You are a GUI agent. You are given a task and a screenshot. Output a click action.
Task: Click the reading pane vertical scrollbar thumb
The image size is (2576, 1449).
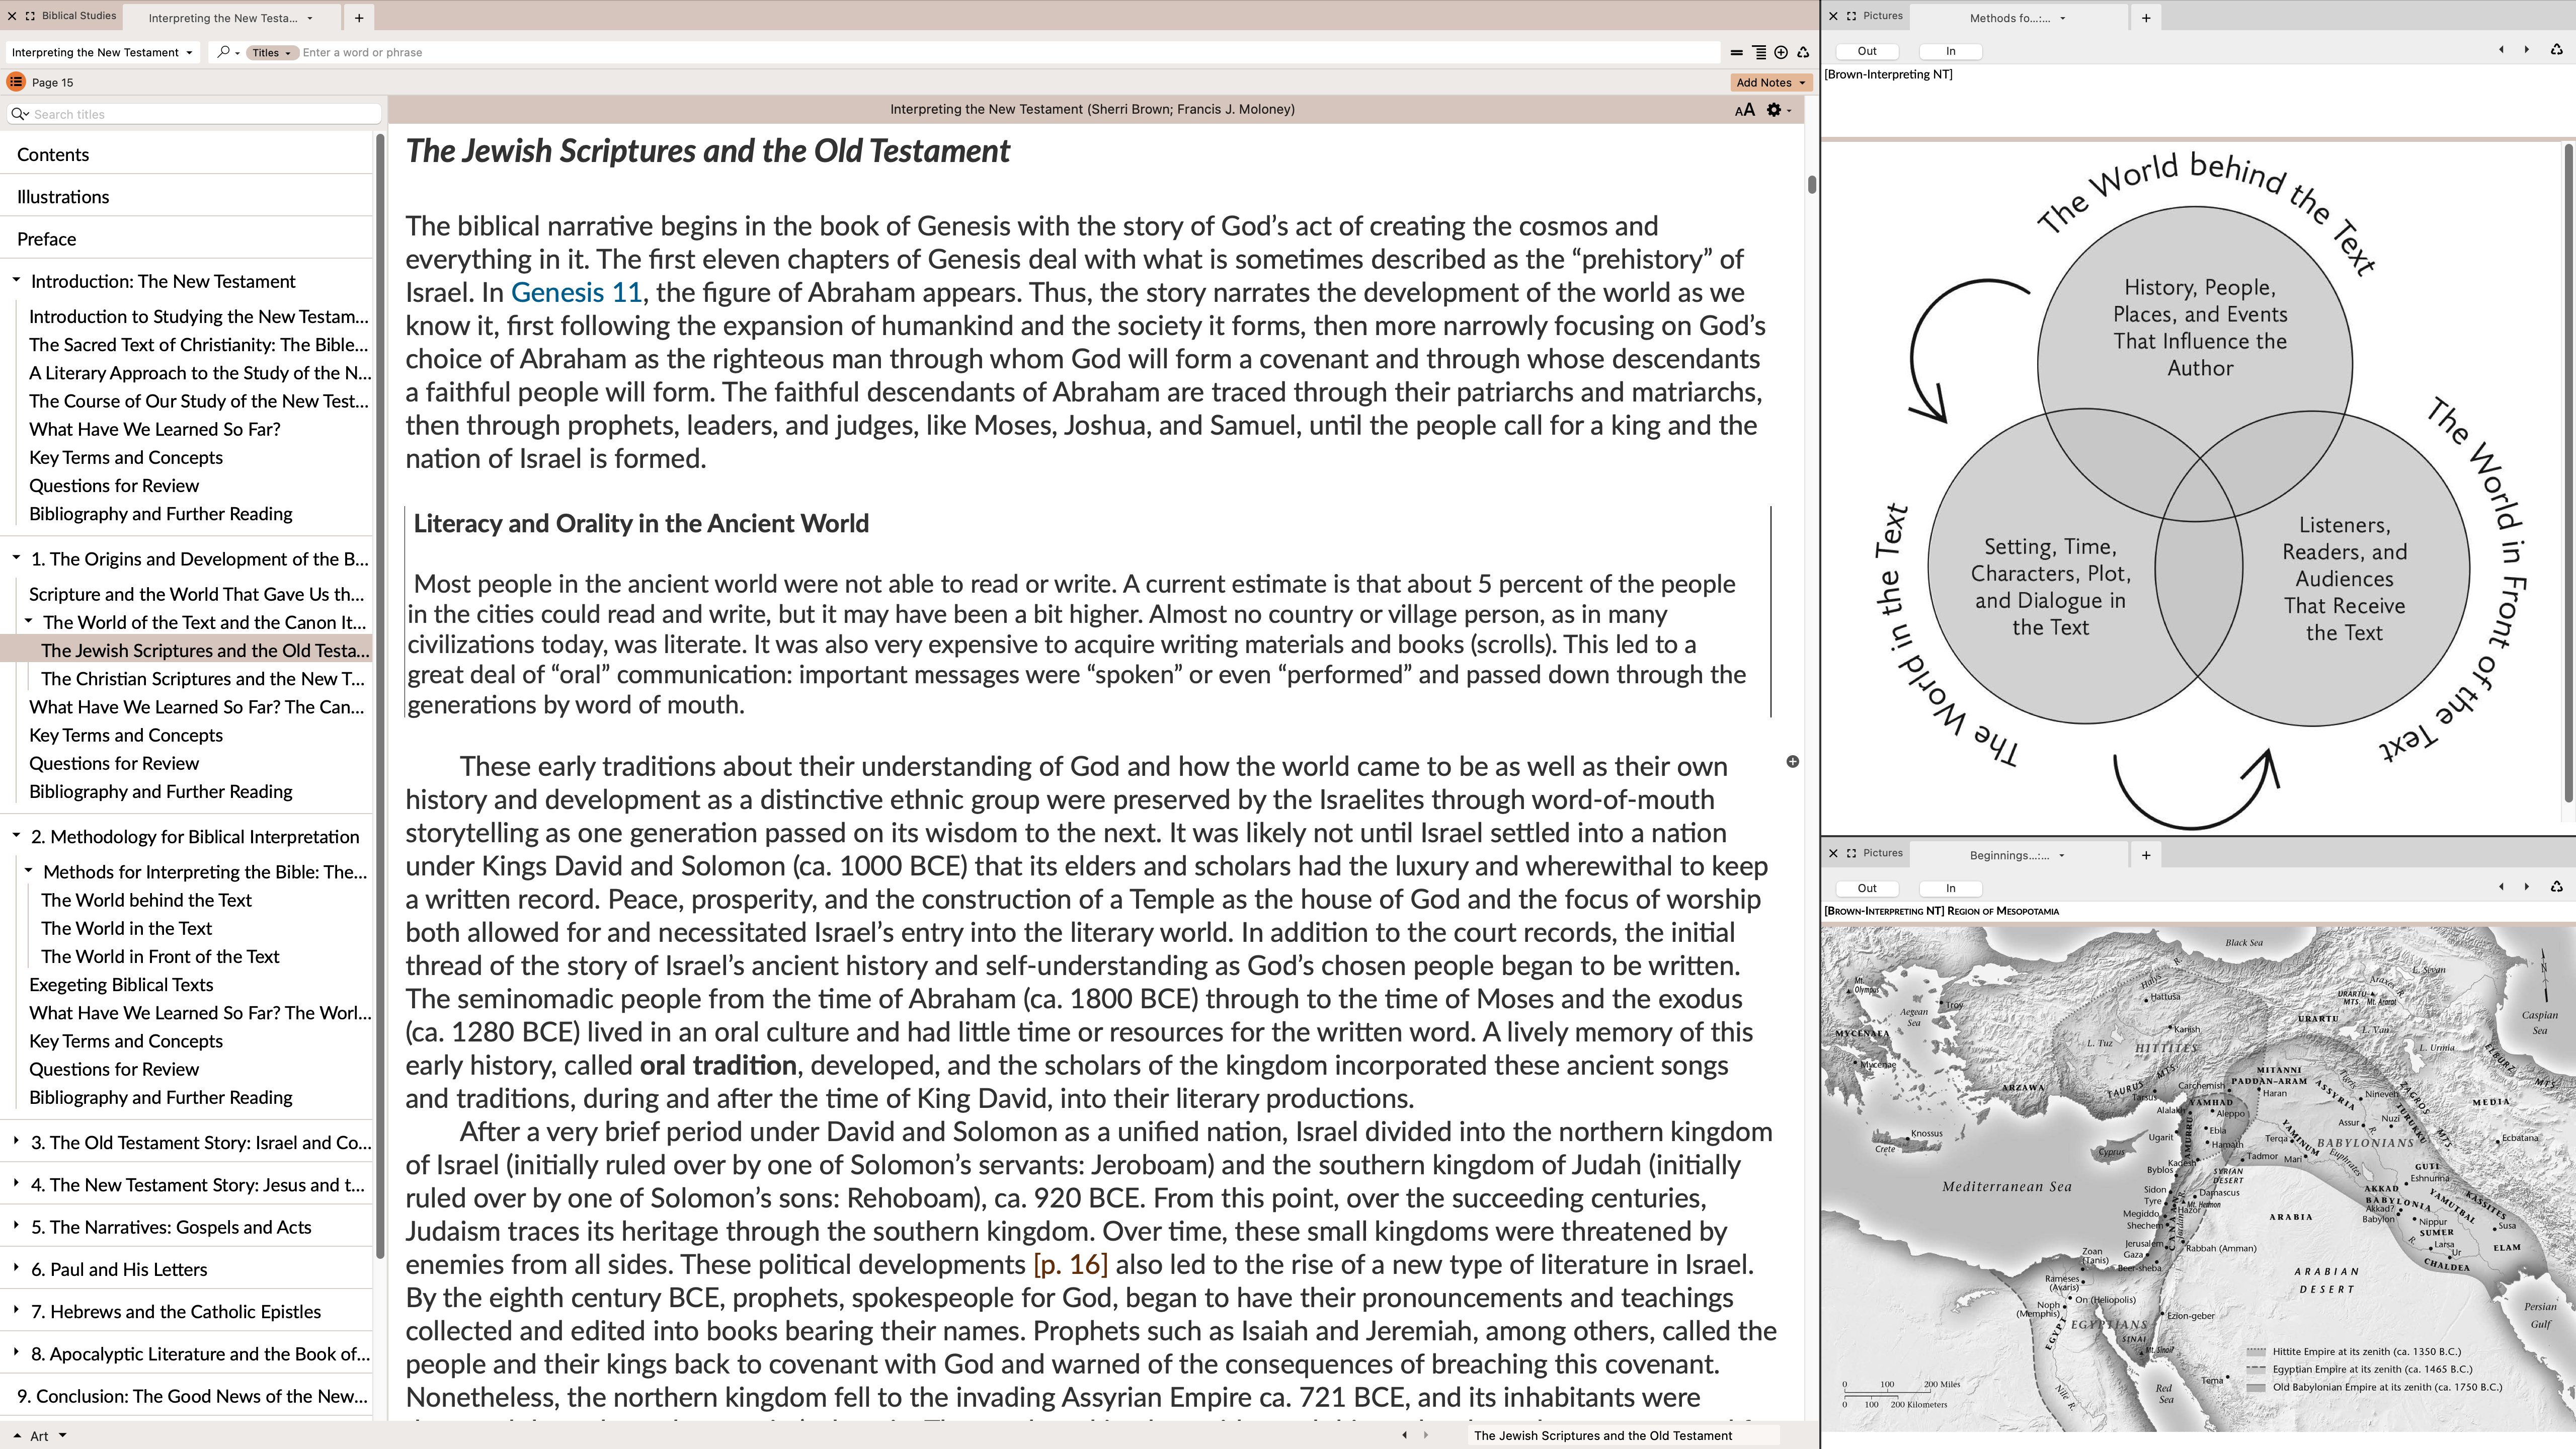[1811, 185]
